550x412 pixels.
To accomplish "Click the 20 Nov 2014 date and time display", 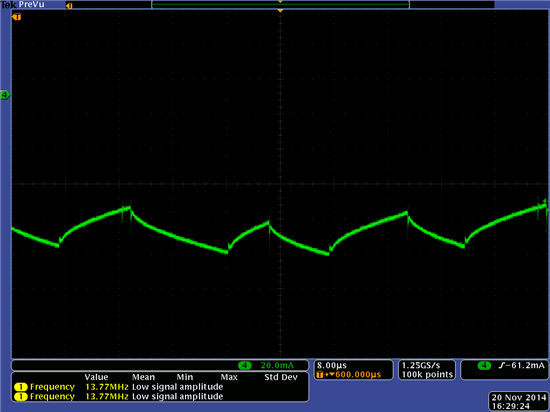I will click(519, 401).
